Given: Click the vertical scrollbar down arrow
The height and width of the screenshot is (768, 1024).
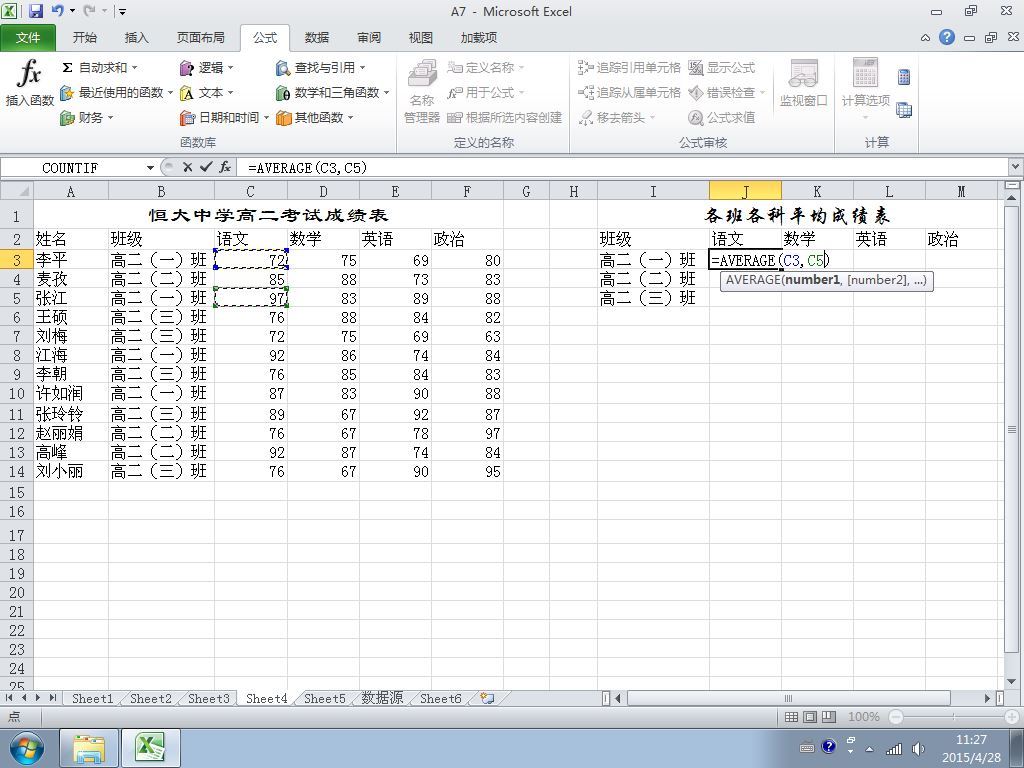Looking at the screenshot, I should pos(1012,682).
